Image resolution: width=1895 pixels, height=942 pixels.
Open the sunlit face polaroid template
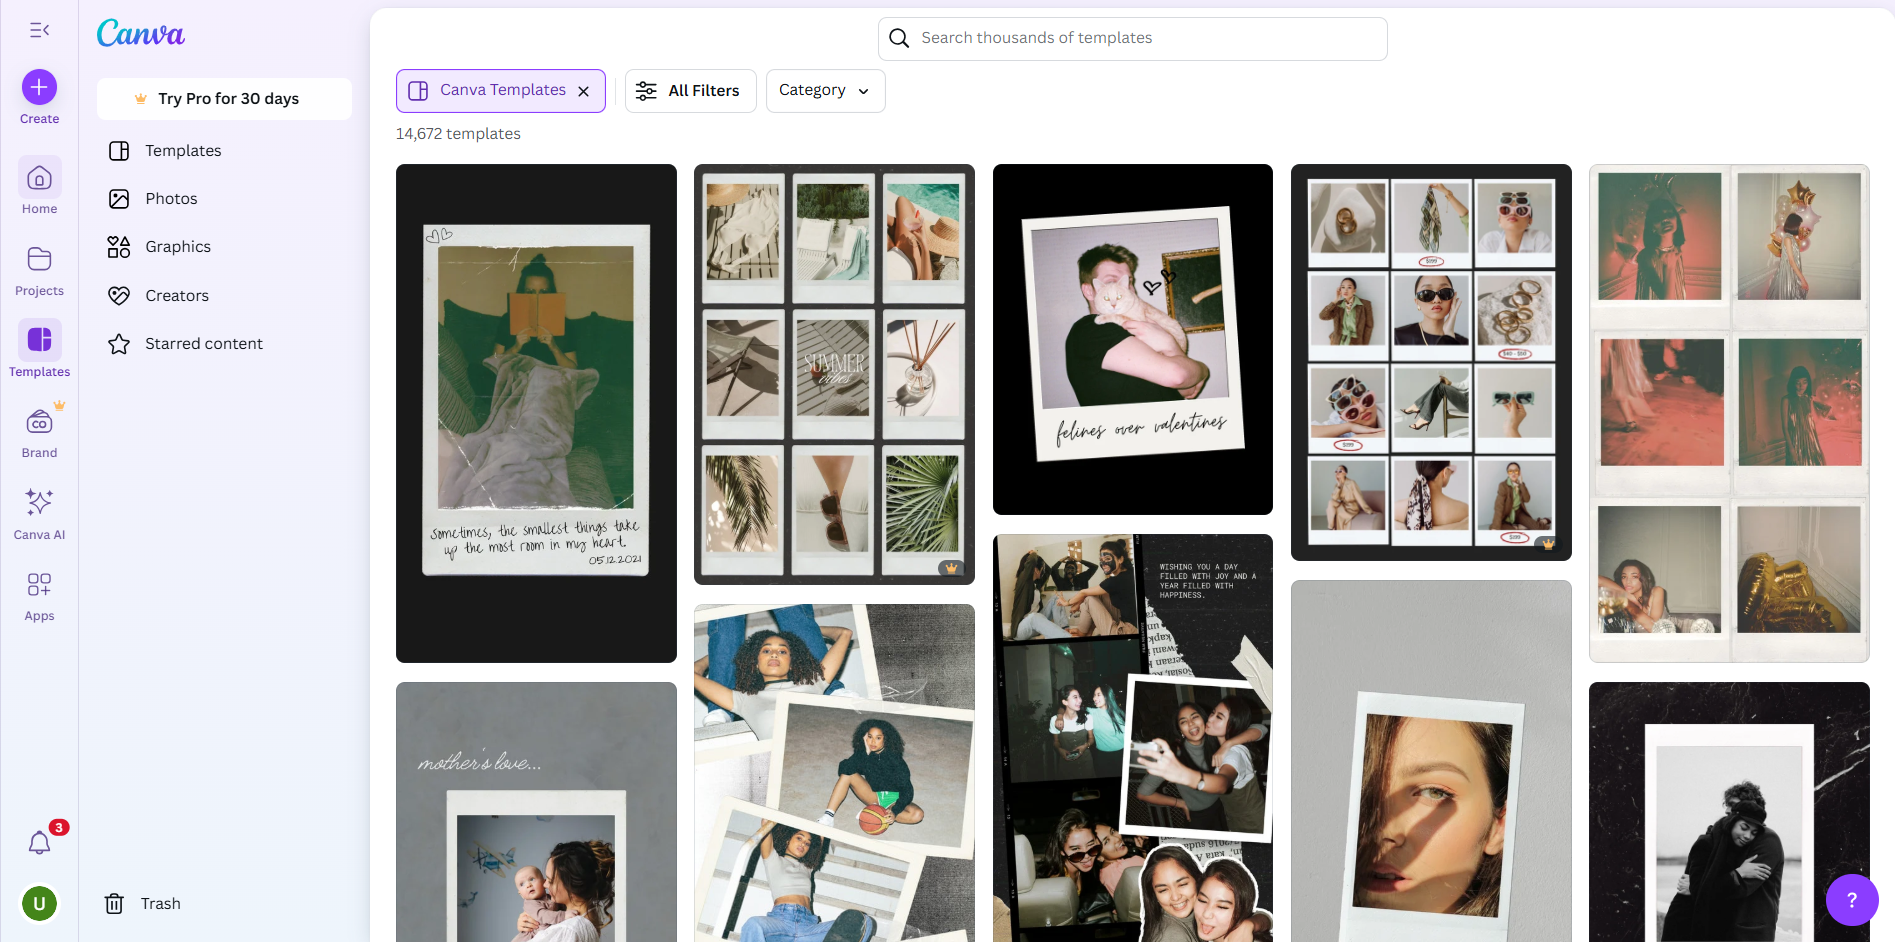(x=1431, y=761)
